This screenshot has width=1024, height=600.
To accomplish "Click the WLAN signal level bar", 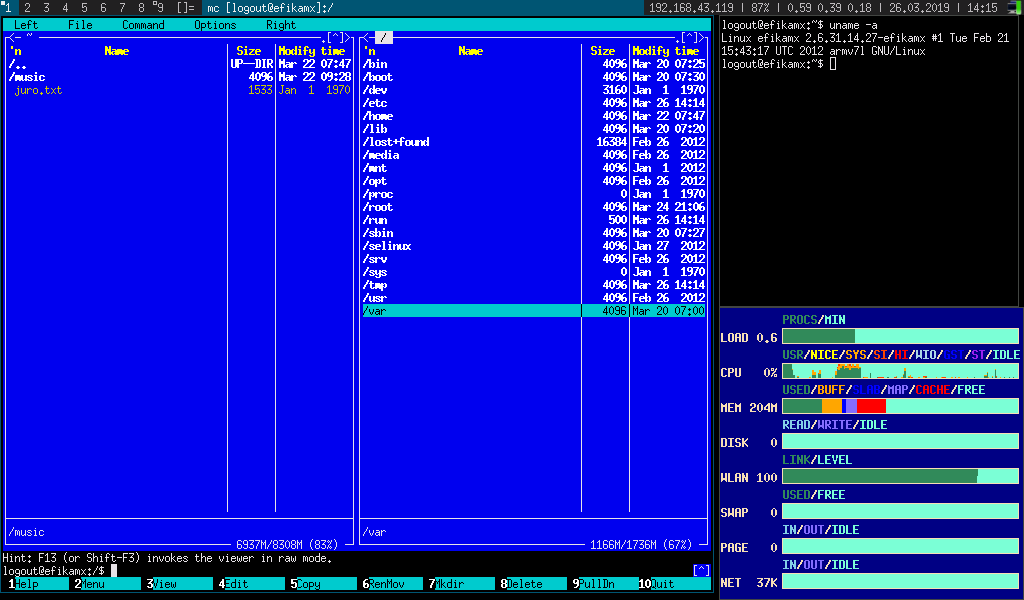I will (x=900, y=477).
